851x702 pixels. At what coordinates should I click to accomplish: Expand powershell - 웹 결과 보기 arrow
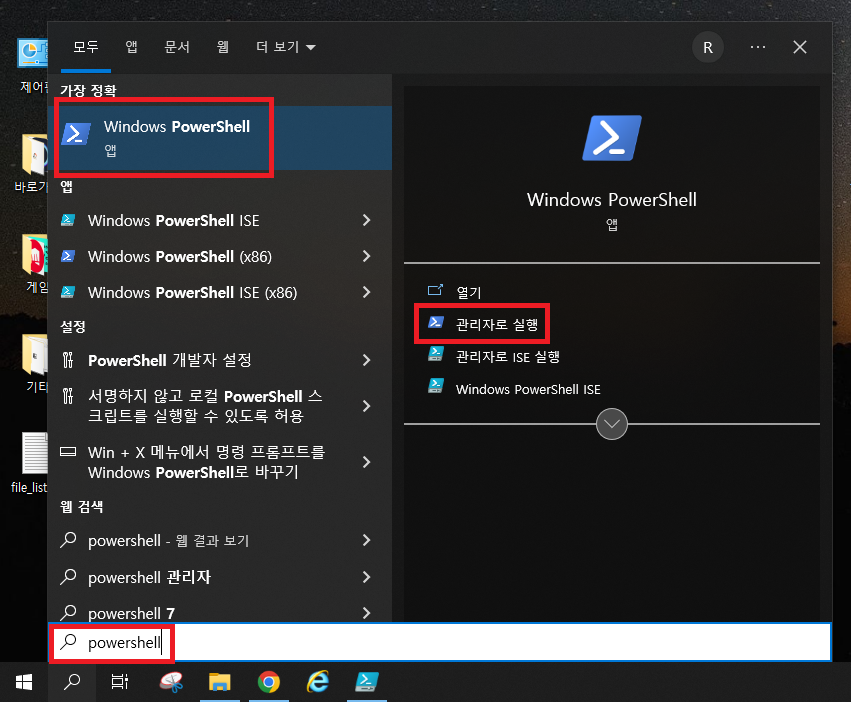point(367,540)
